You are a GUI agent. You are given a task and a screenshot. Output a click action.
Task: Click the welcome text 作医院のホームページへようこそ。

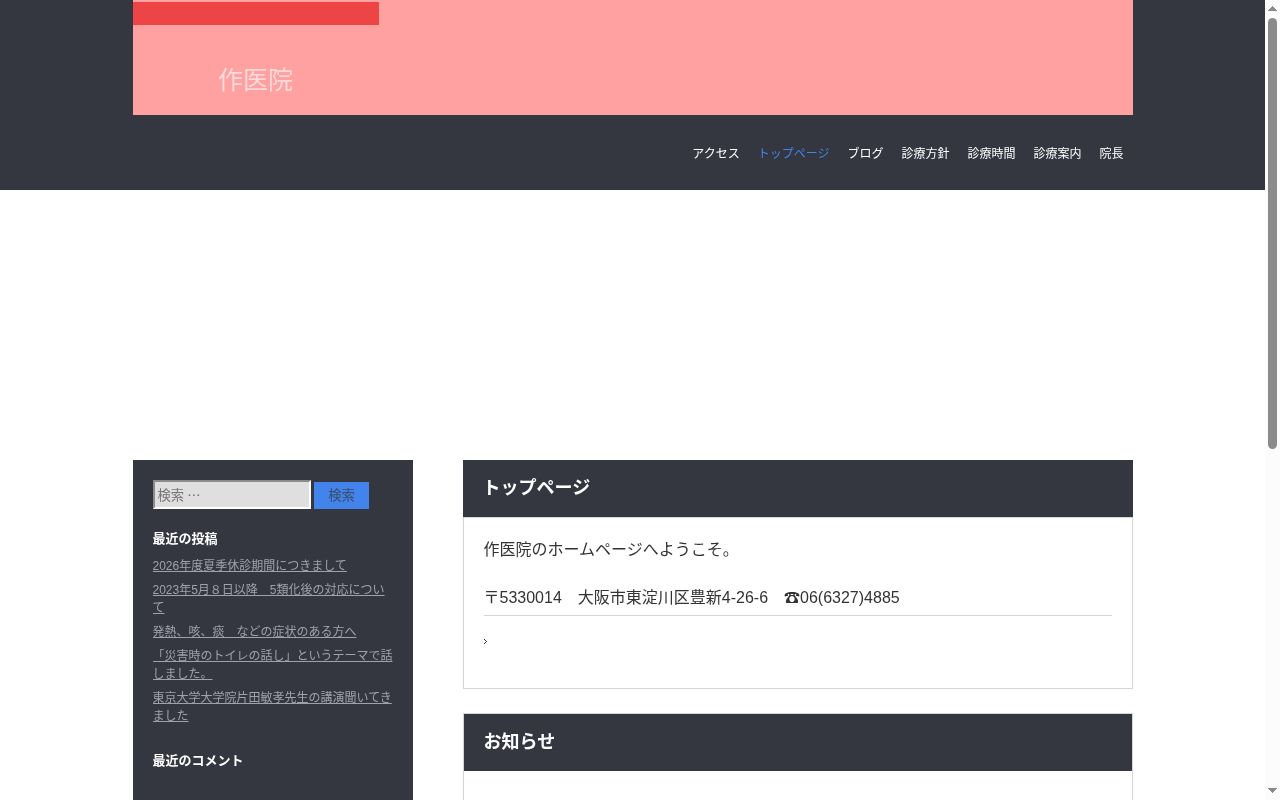coord(609,549)
